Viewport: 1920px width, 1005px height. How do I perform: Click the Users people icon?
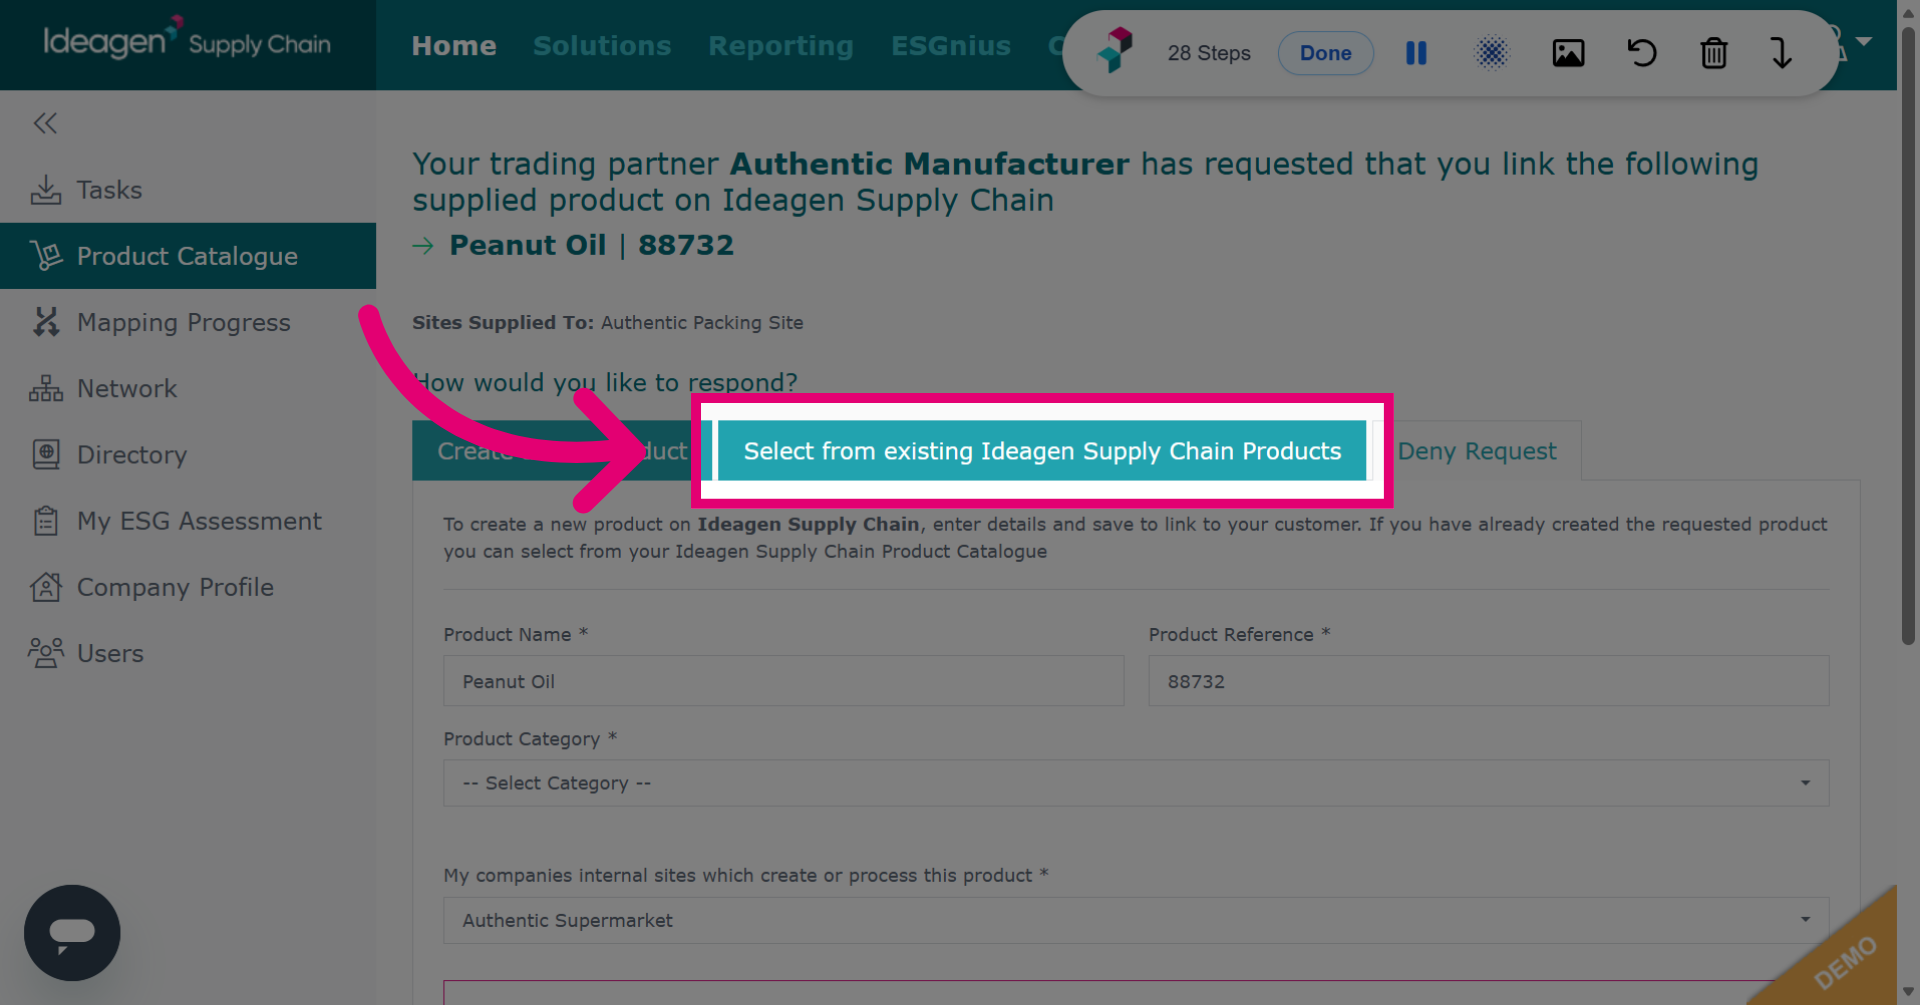click(x=45, y=653)
